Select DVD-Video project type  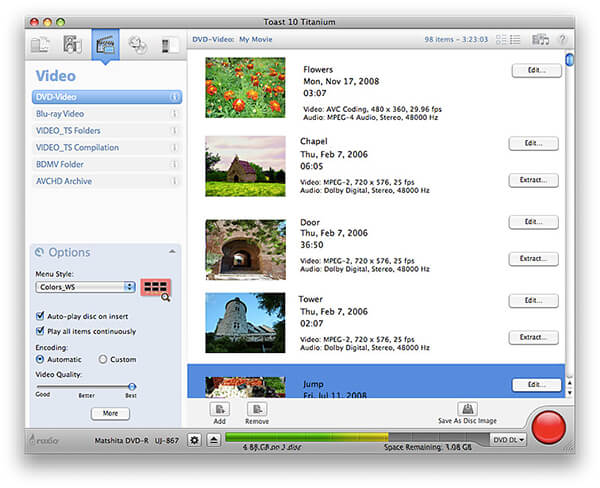point(107,97)
